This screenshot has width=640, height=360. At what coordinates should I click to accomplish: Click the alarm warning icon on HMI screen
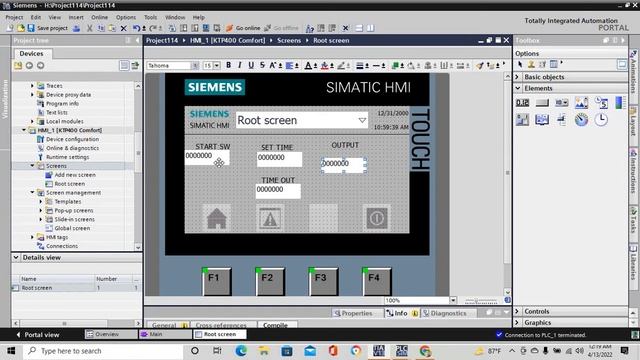click(270, 218)
